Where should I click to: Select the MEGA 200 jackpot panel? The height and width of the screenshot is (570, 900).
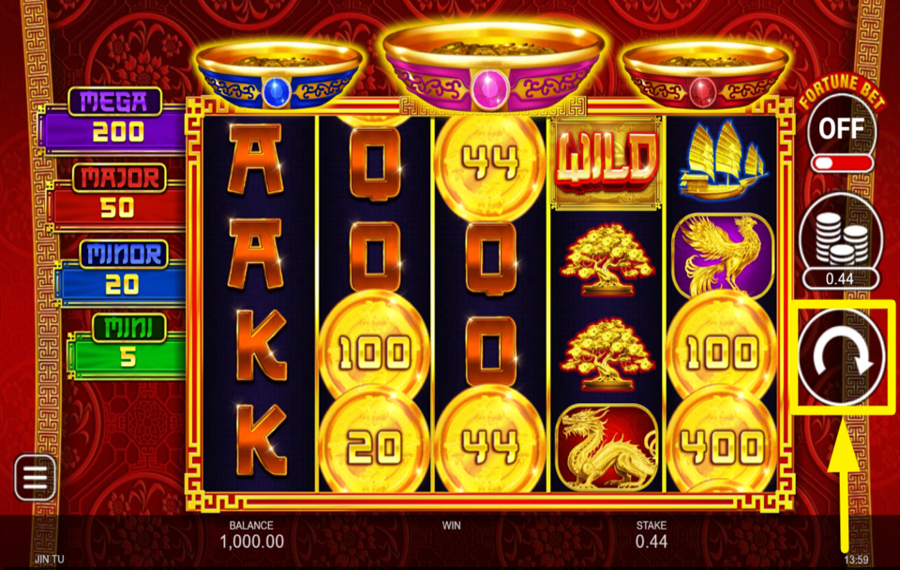coord(114,121)
